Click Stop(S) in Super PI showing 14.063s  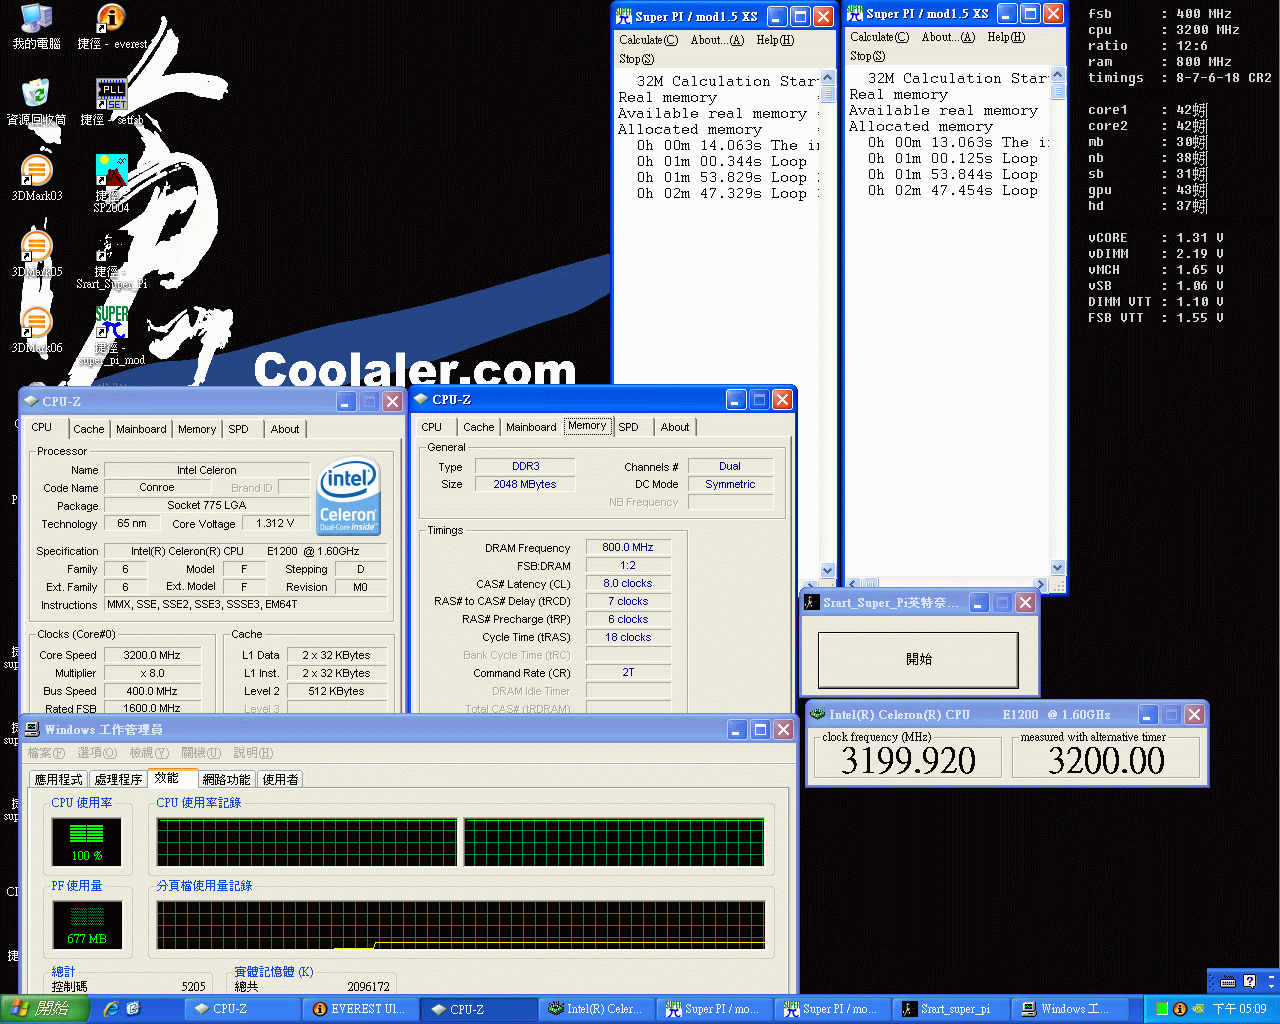tap(636, 59)
